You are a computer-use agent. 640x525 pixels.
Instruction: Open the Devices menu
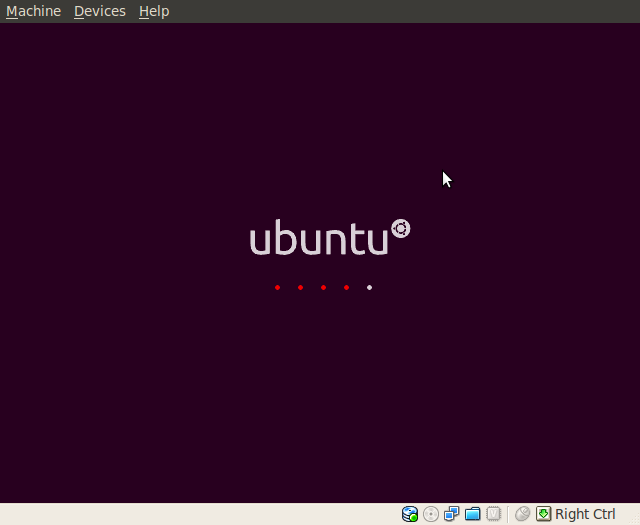(x=100, y=11)
